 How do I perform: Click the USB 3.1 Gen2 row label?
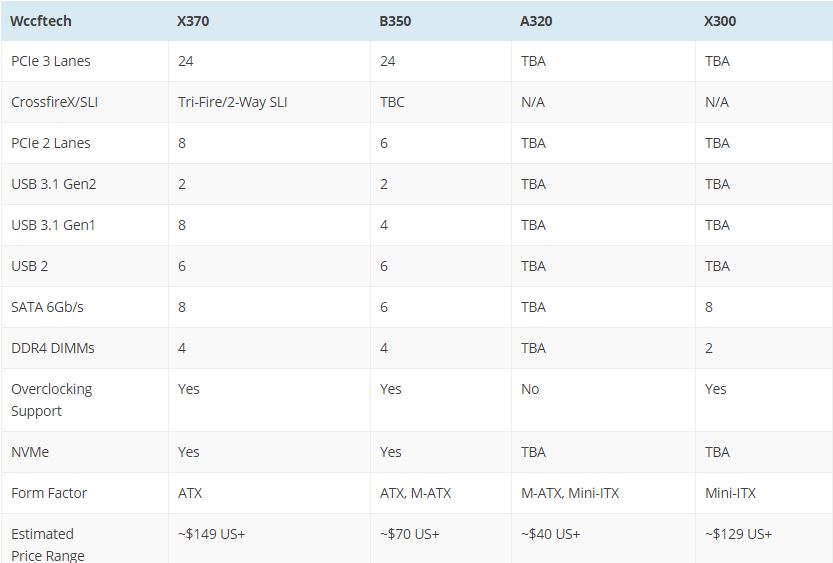54,184
